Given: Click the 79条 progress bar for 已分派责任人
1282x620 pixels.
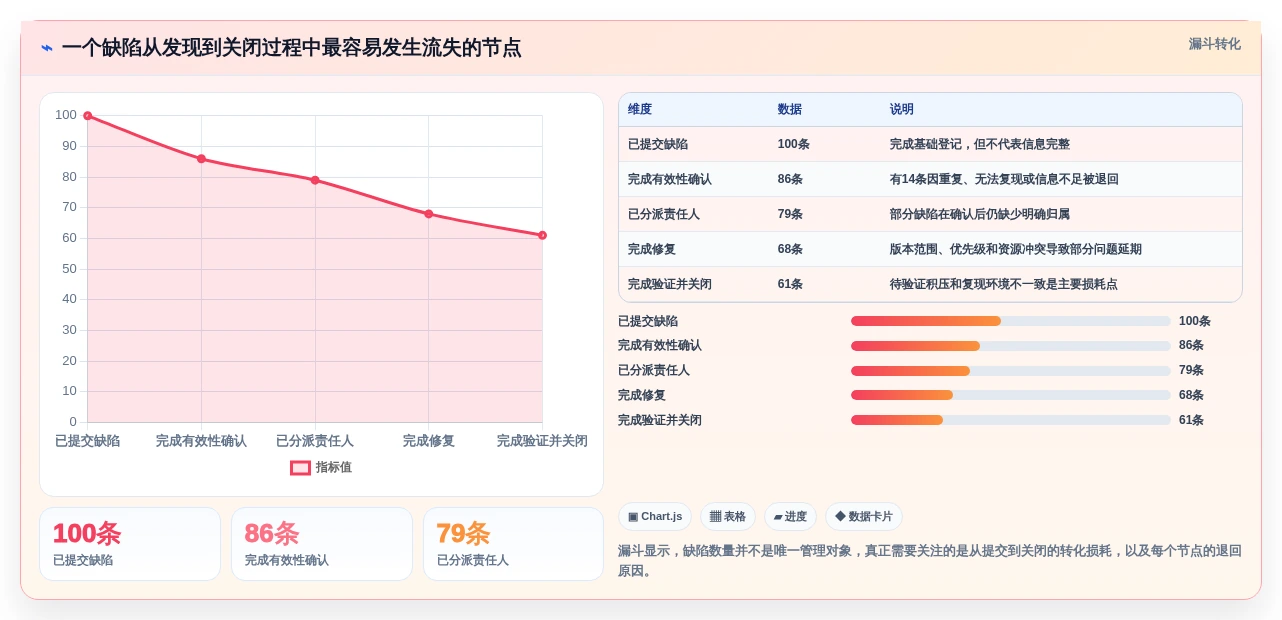Looking at the screenshot, I should tap(1011, 371).
